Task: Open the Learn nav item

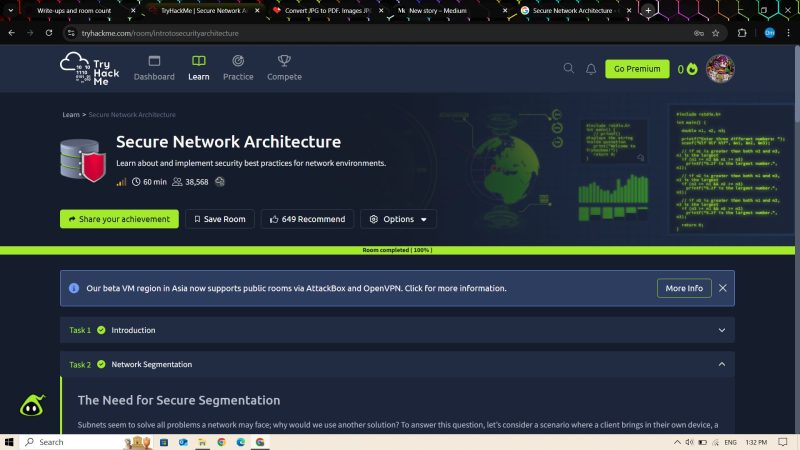Action: coord(198,68)
